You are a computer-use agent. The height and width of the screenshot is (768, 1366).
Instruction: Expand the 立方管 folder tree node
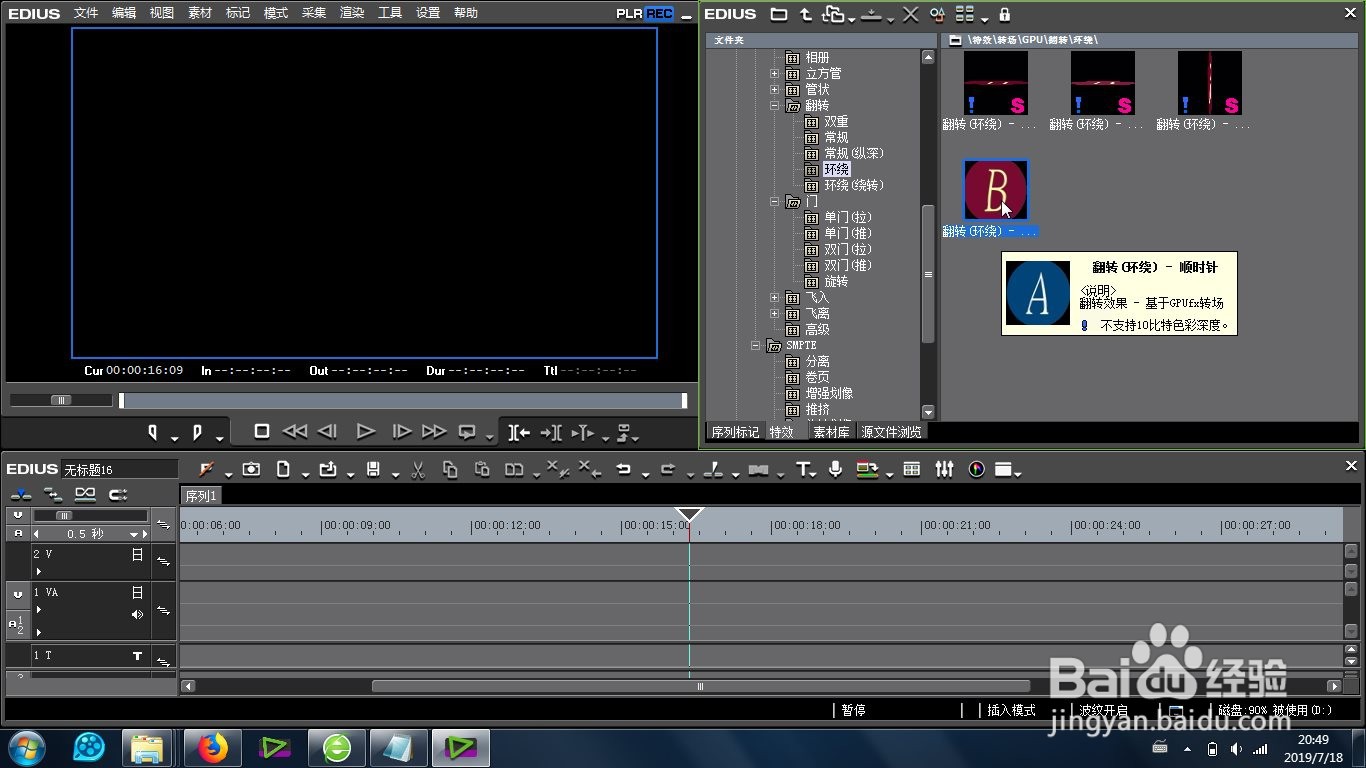coord(774,74)
